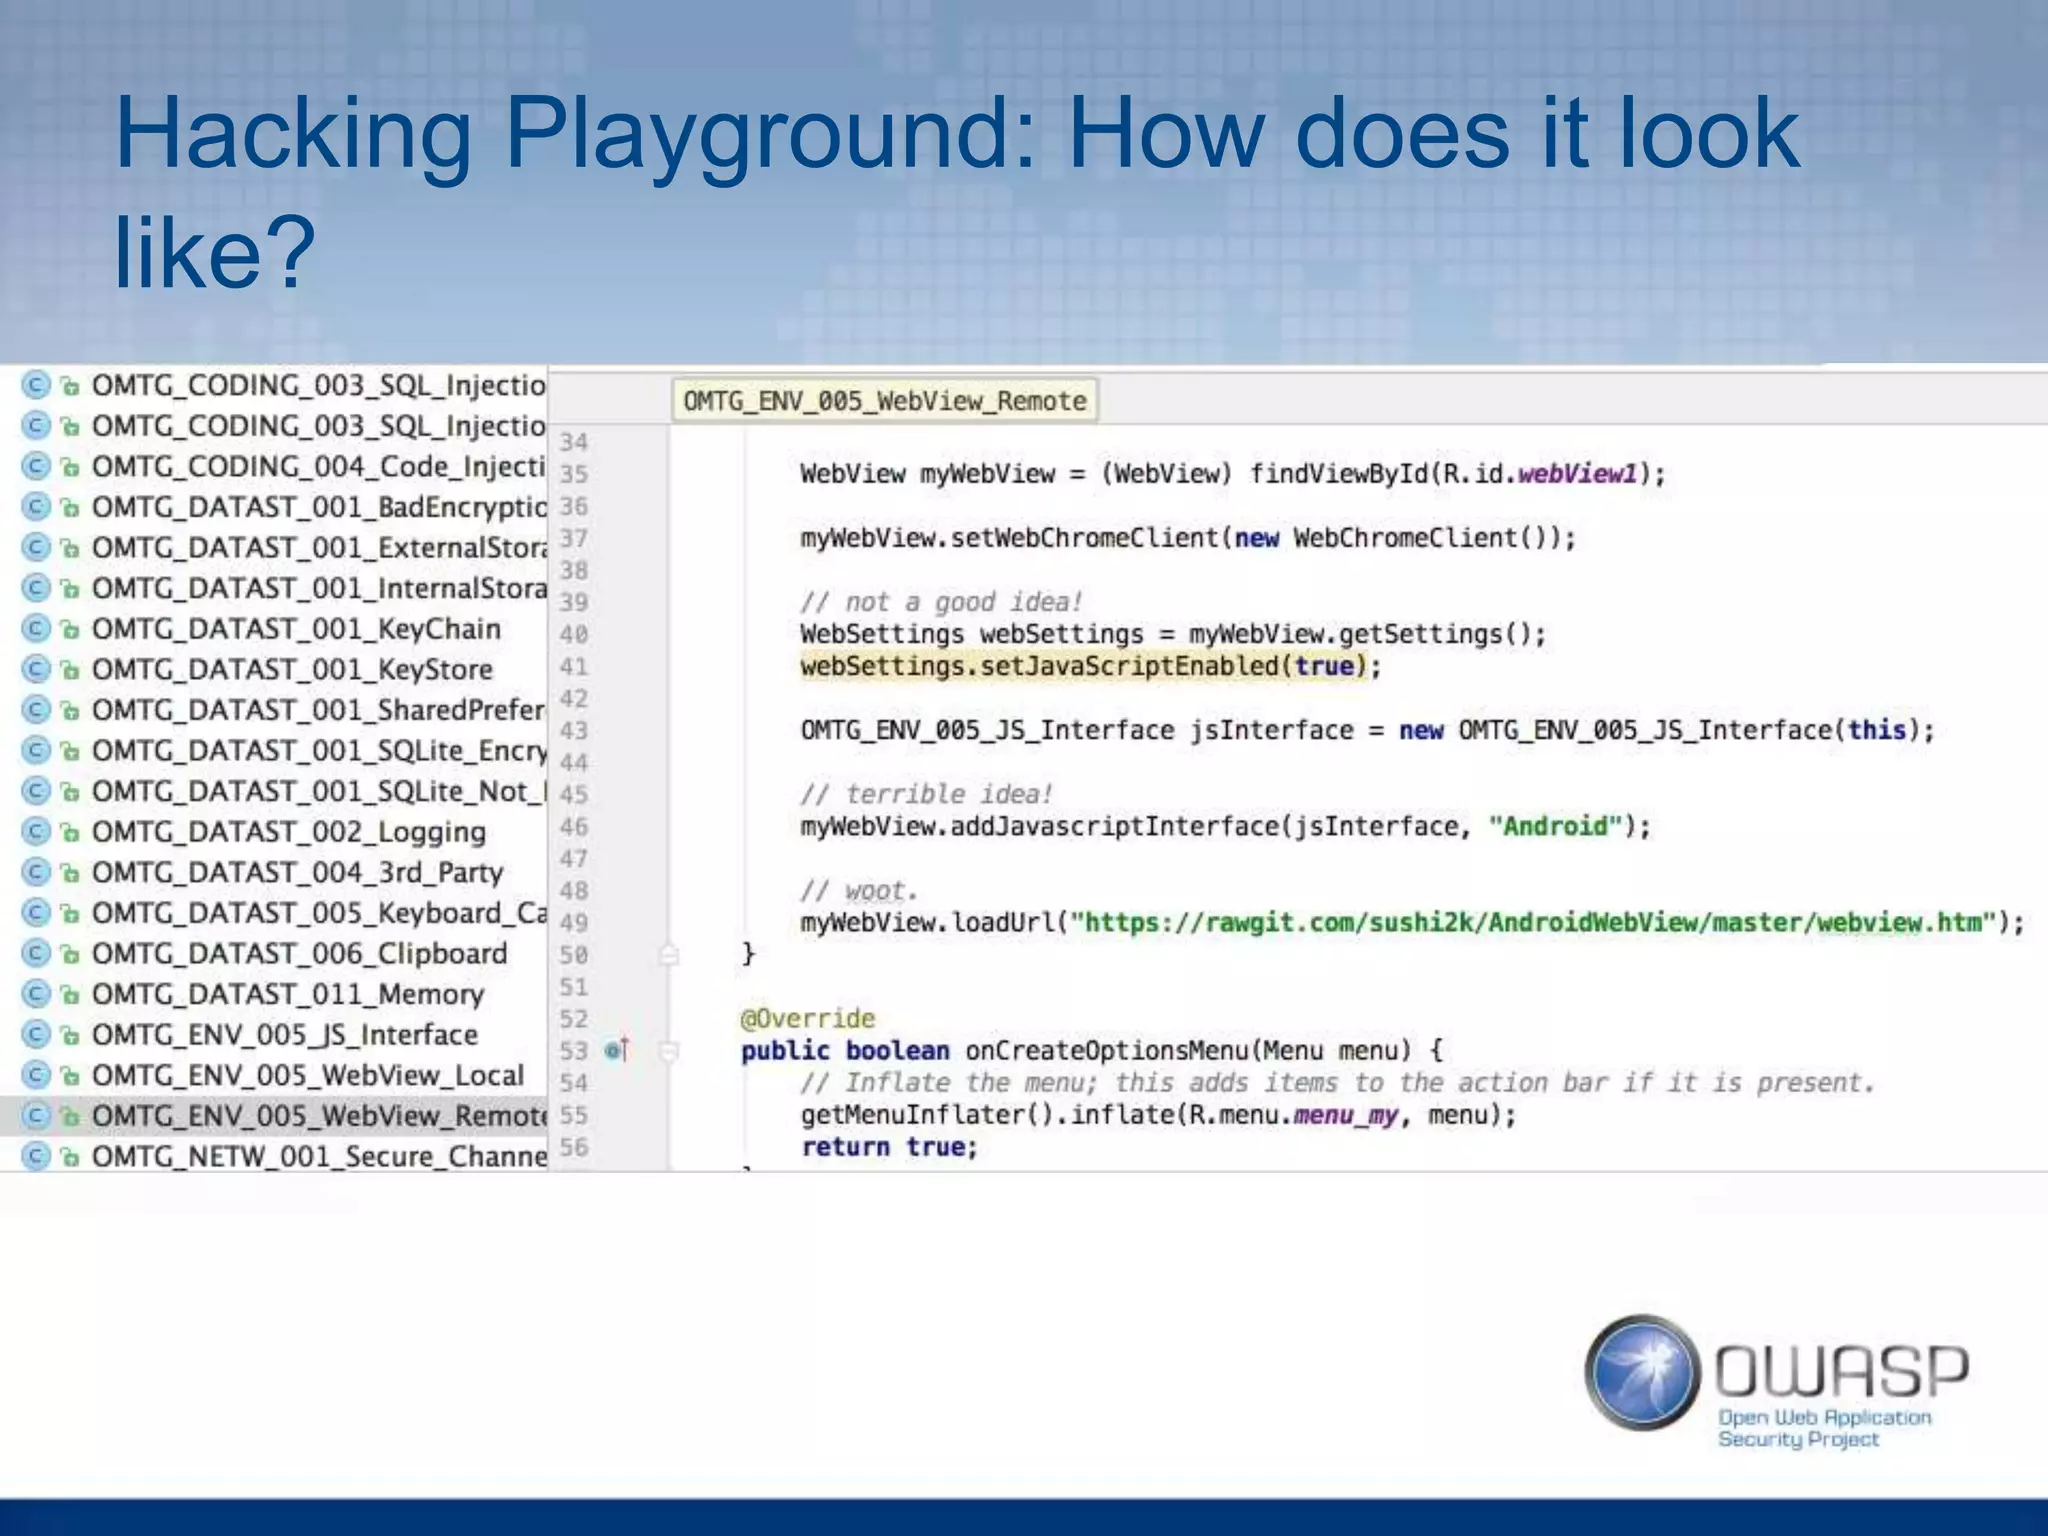Click the @Override annotation
Screen dimensions: 2048x1536
coord(808,1019)
